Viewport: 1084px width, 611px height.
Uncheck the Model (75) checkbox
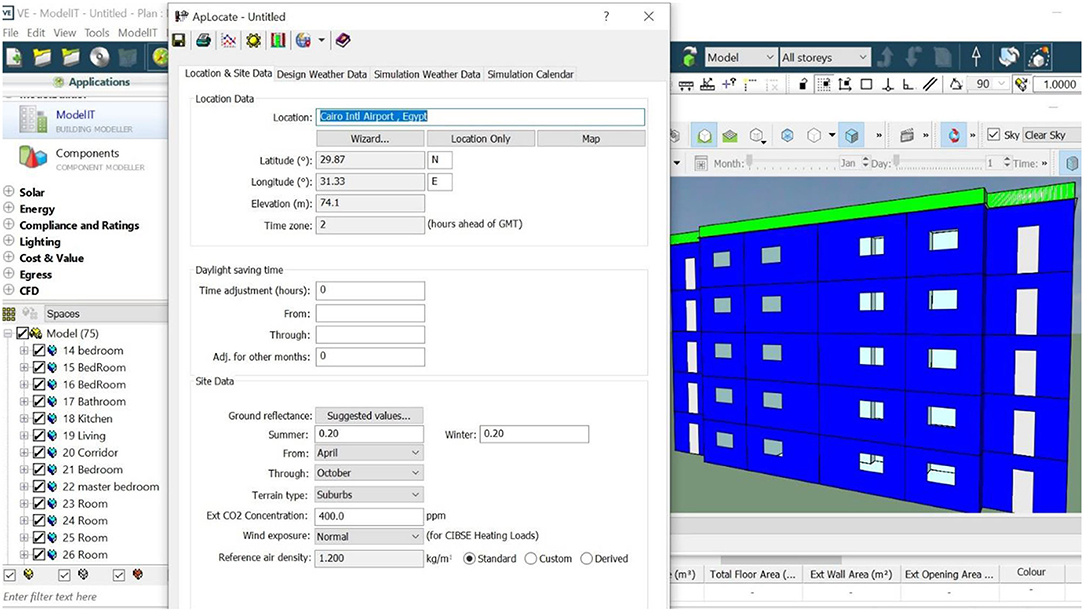(23, 333)
